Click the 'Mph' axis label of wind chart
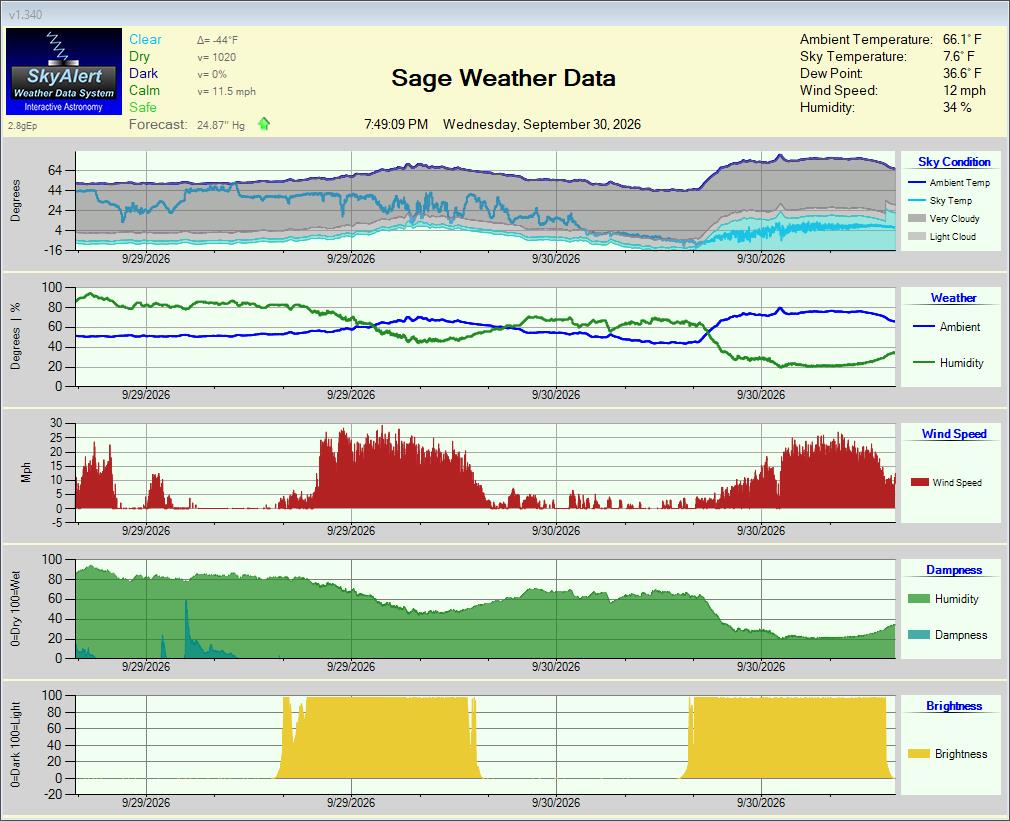Viewport: 1010px width, 821px height. pyautogui.click(x=26, y=472)
